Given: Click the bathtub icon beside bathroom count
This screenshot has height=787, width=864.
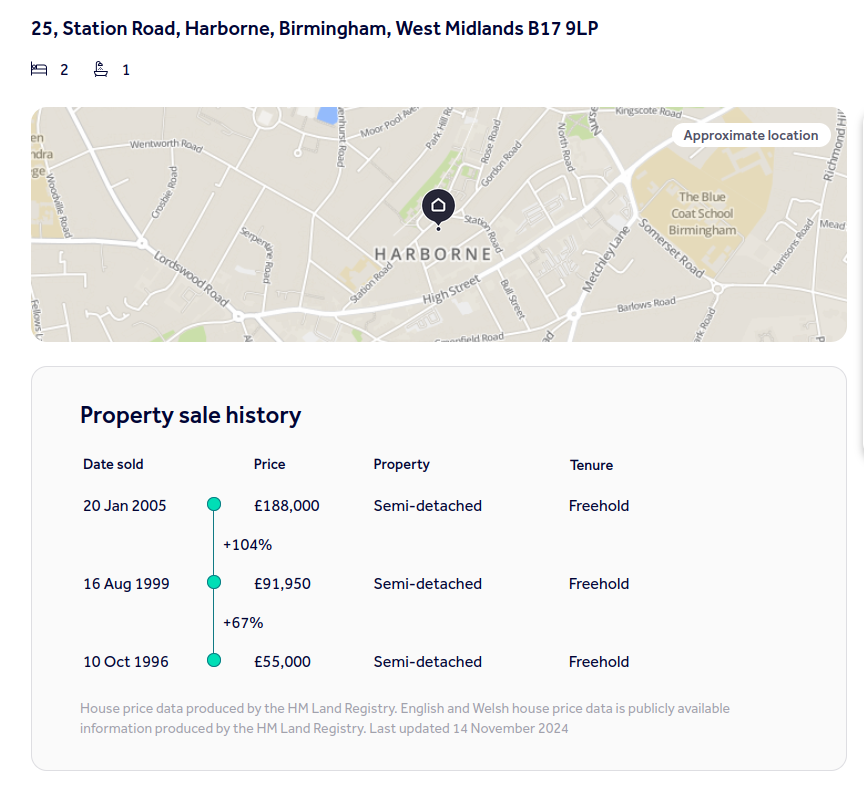Looking at the screenshot, I should point(101,69).
